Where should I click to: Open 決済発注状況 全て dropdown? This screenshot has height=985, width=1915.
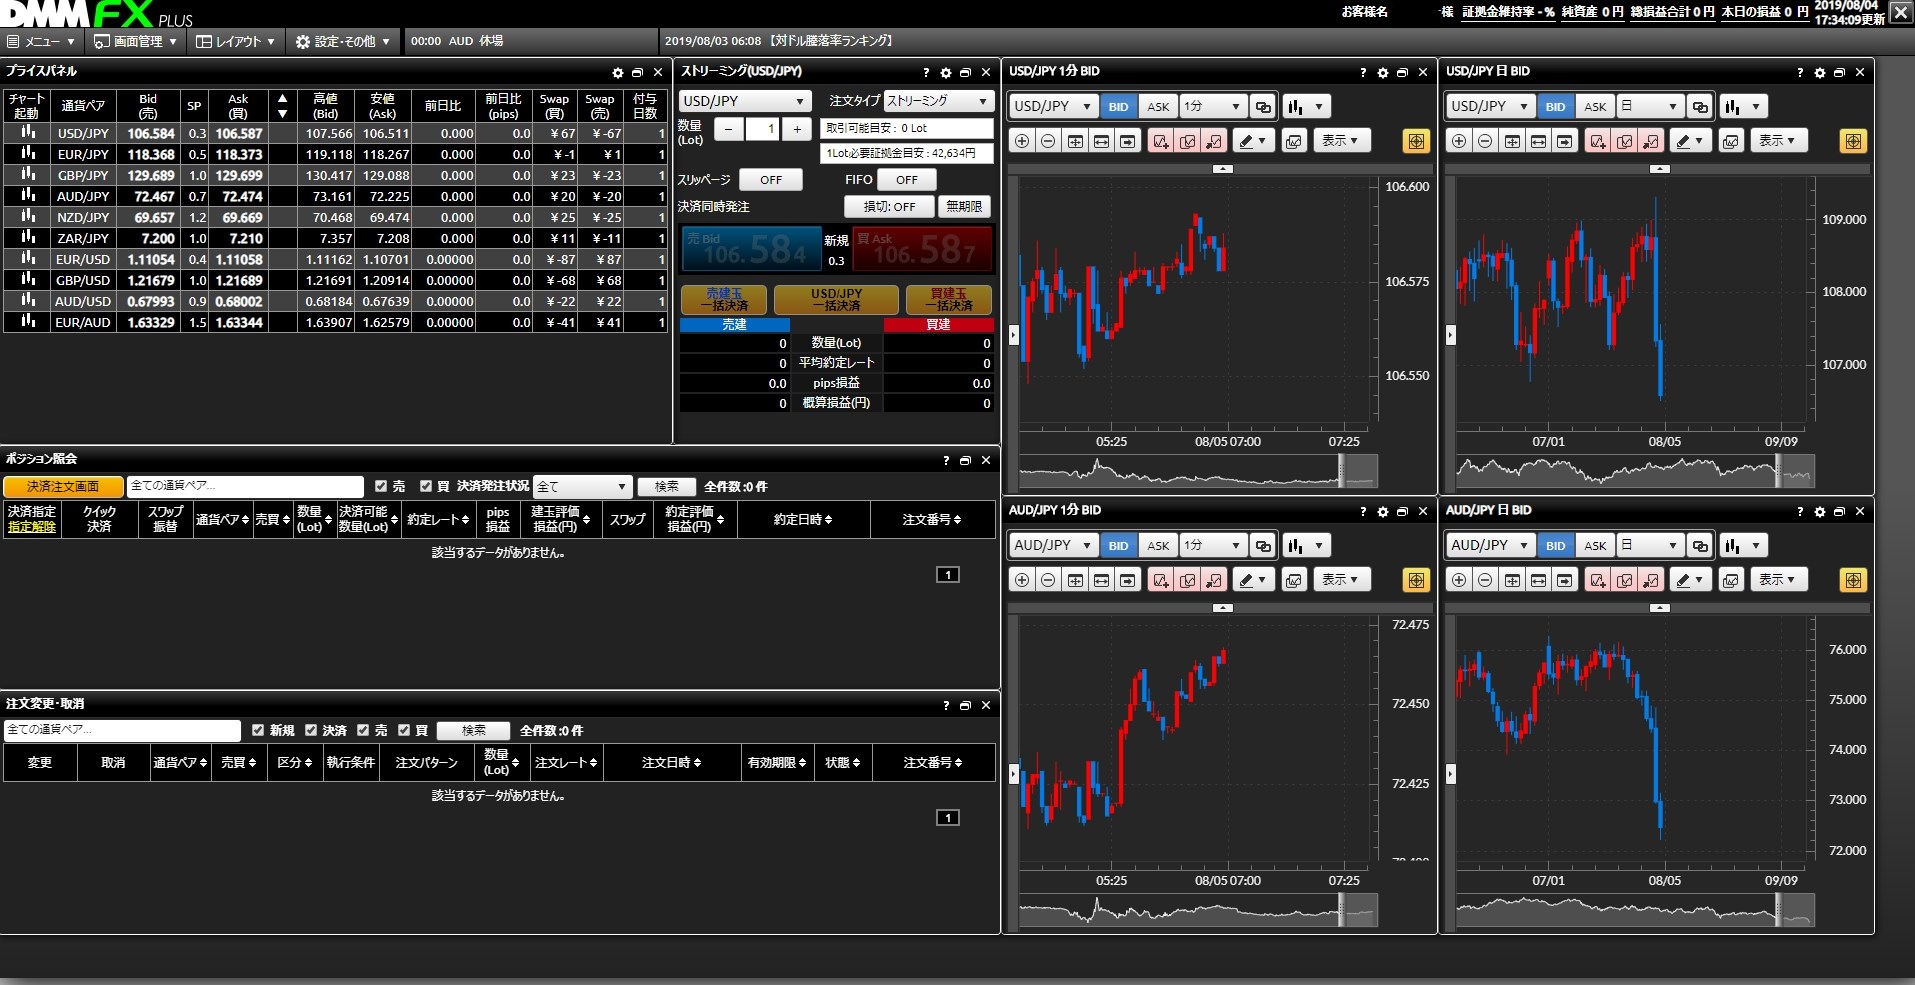pyautogui.click(x=582, y=487)
